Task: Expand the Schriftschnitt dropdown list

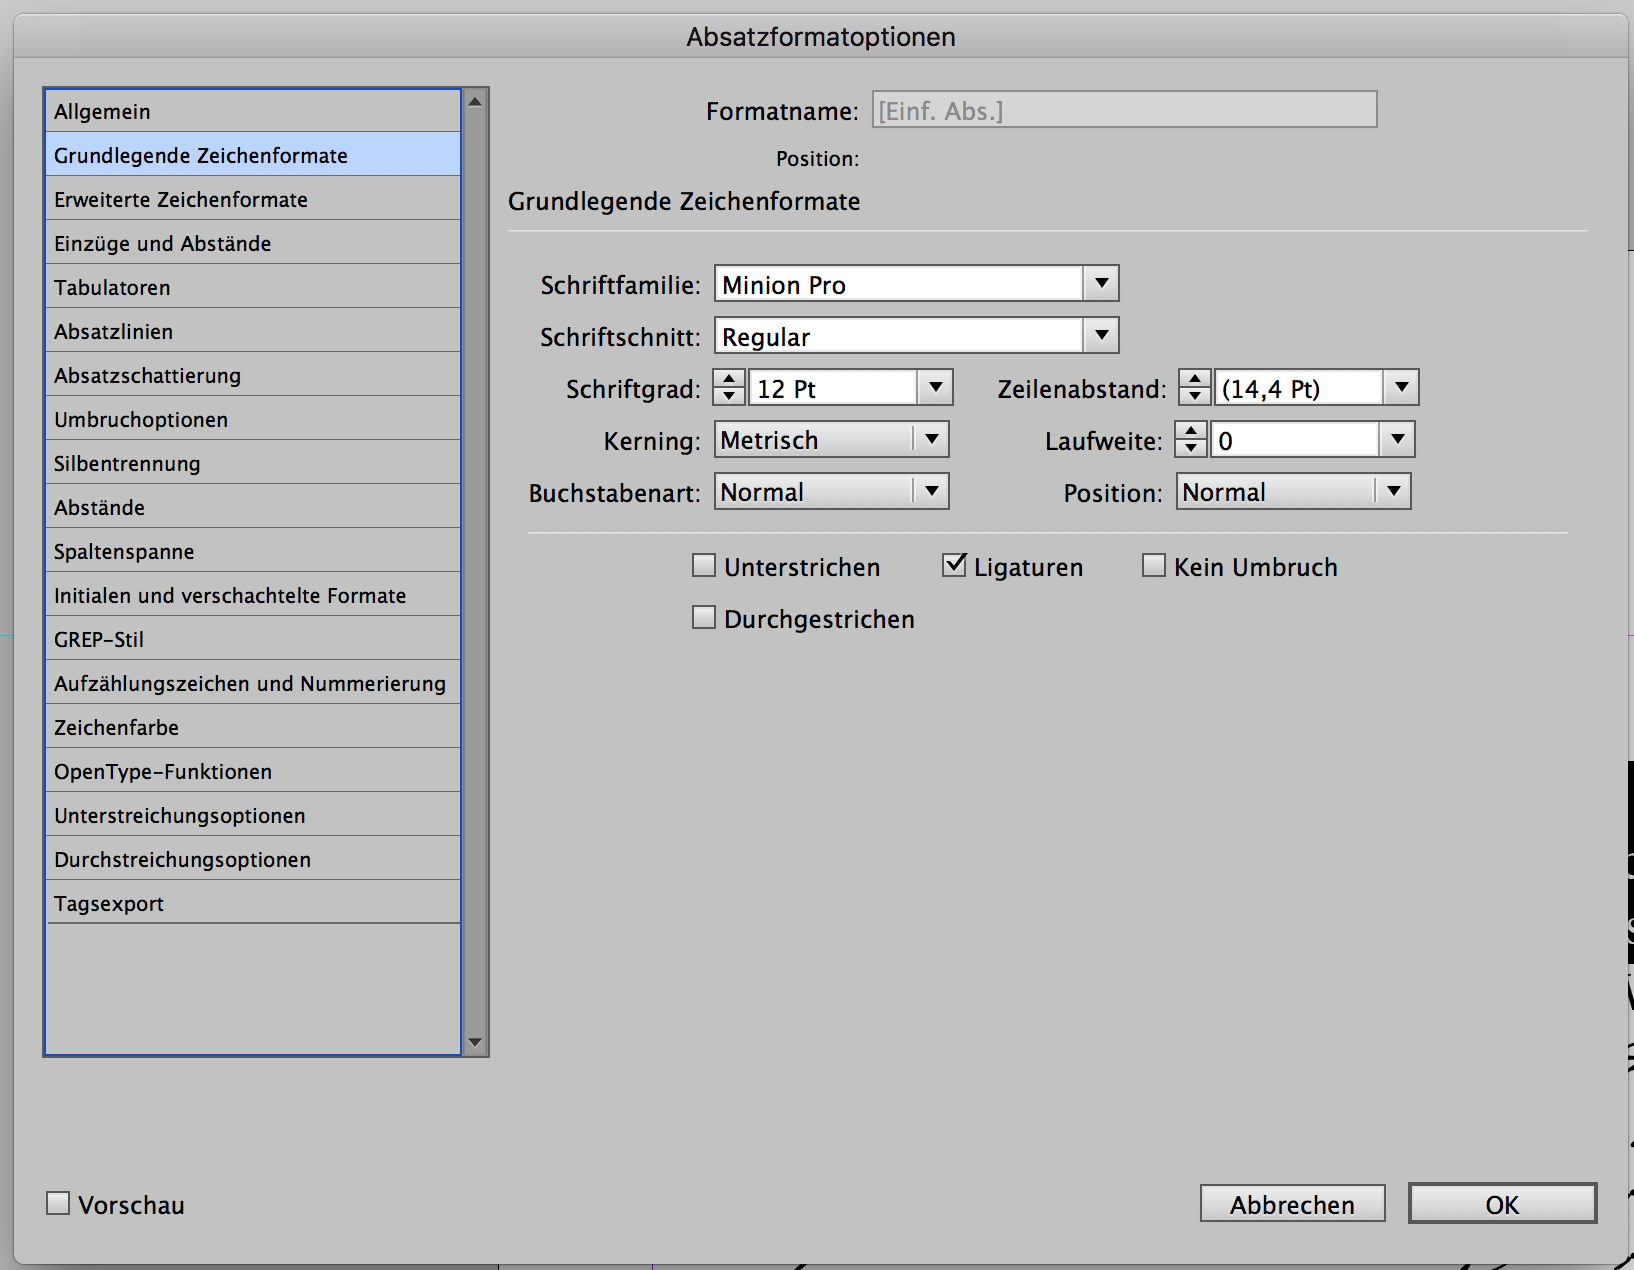Action: (1101, 335)
